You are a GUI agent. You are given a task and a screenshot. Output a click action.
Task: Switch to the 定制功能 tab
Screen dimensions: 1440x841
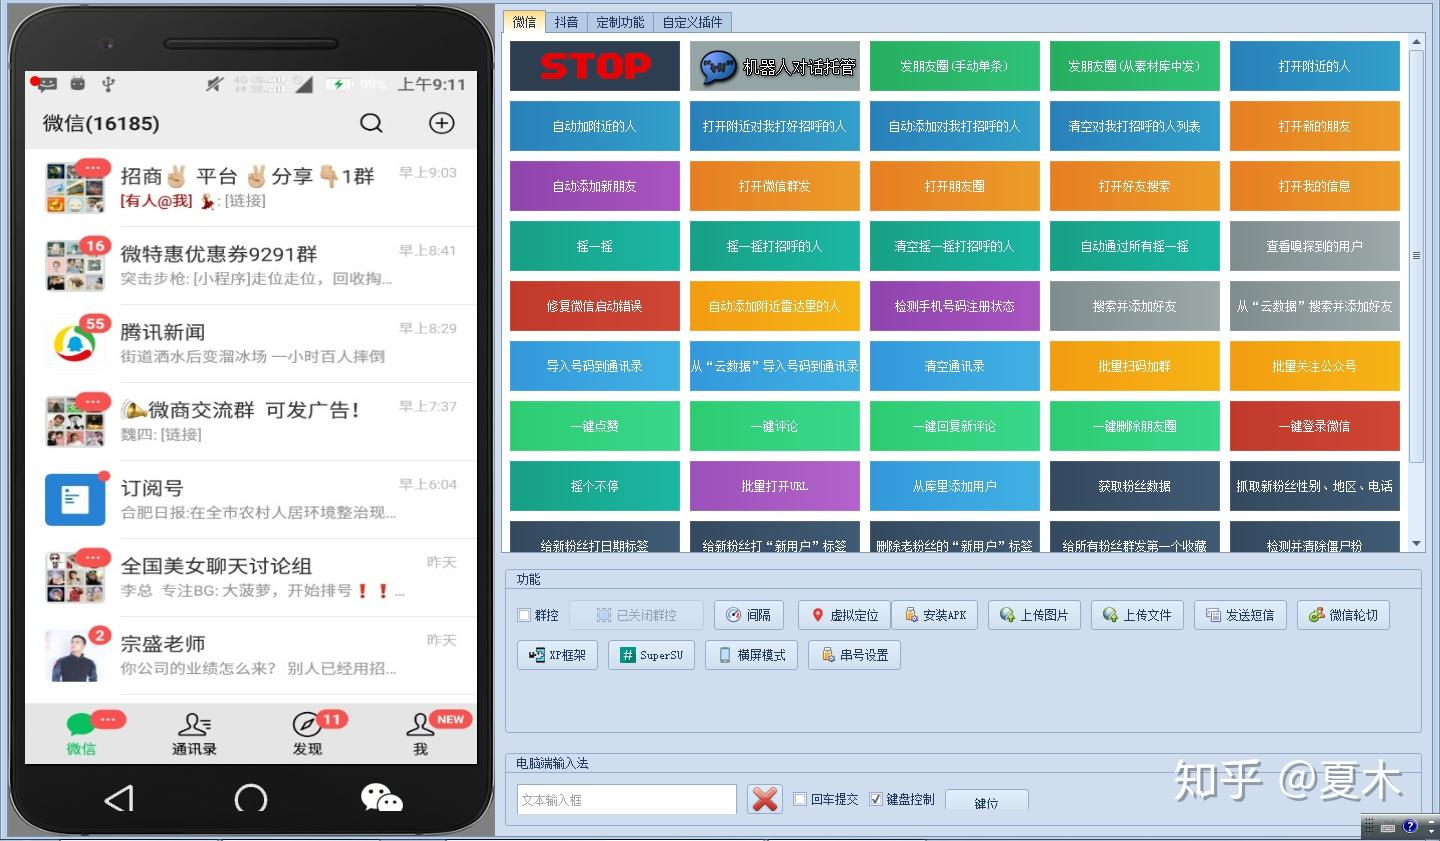pyautogui.click(x=620, y=22)
